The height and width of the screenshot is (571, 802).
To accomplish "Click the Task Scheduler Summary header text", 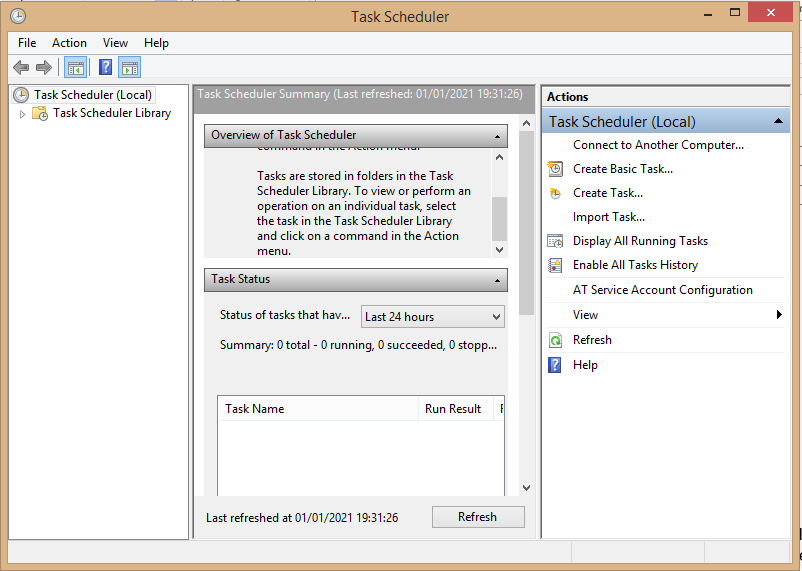I will click(360, 94).
